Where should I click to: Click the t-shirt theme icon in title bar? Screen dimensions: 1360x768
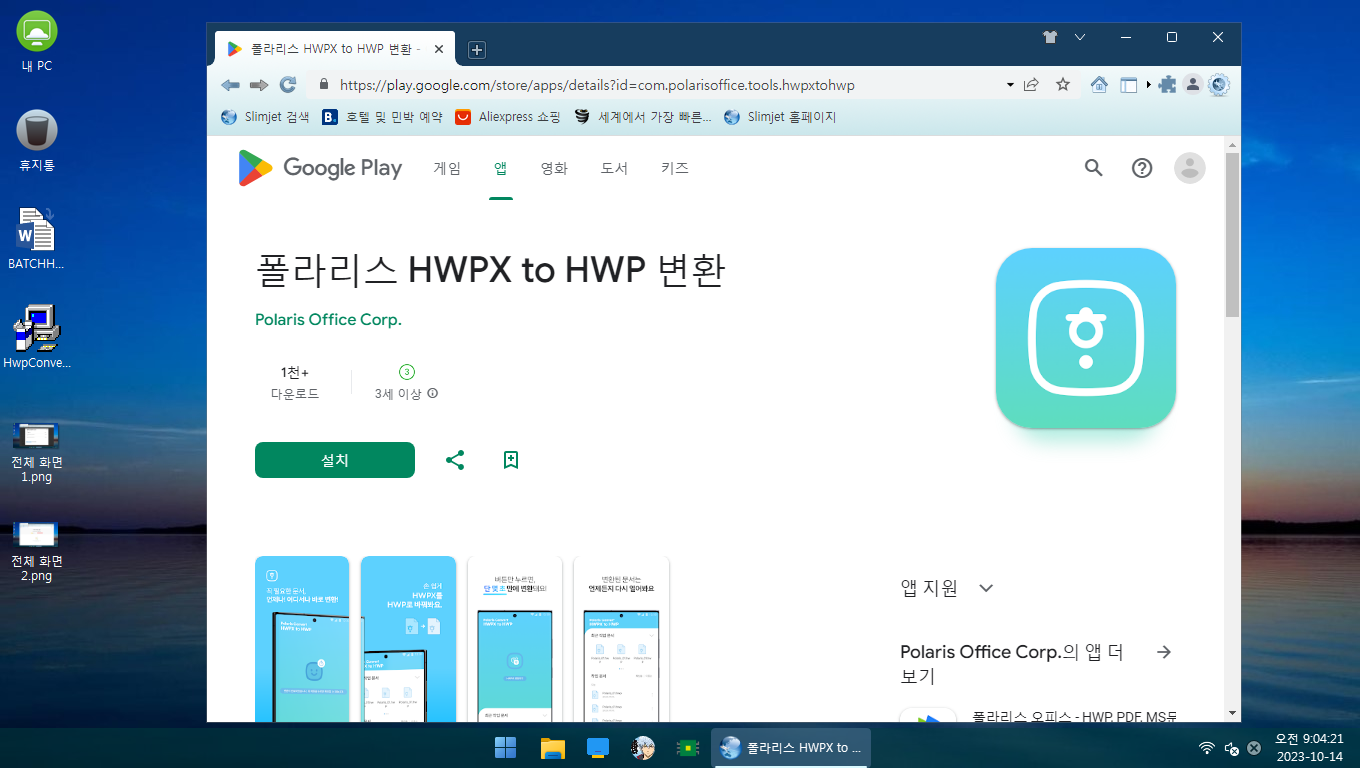click(x=1049, y=37)
